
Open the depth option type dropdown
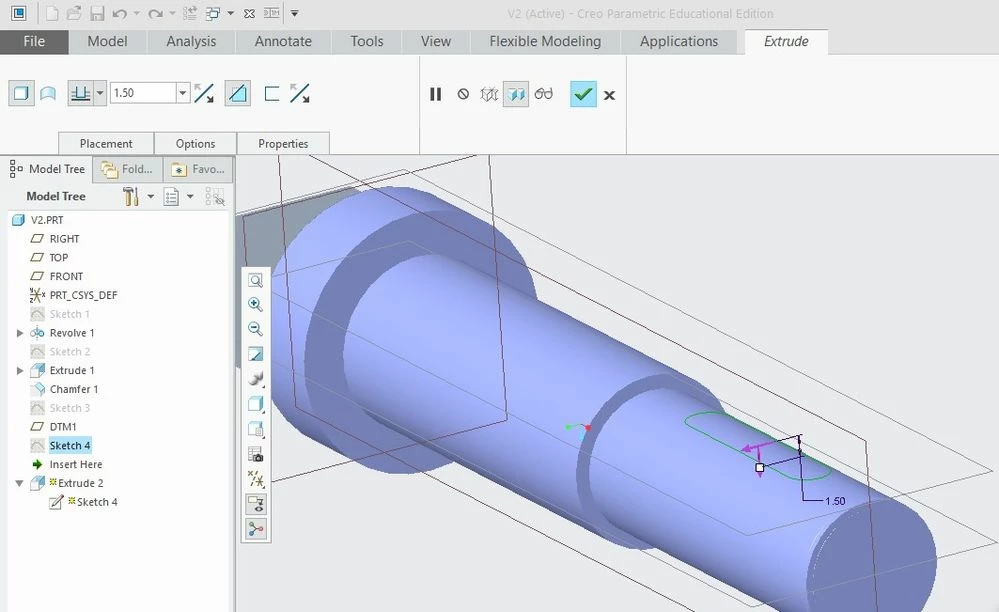(x=100, y=94)
